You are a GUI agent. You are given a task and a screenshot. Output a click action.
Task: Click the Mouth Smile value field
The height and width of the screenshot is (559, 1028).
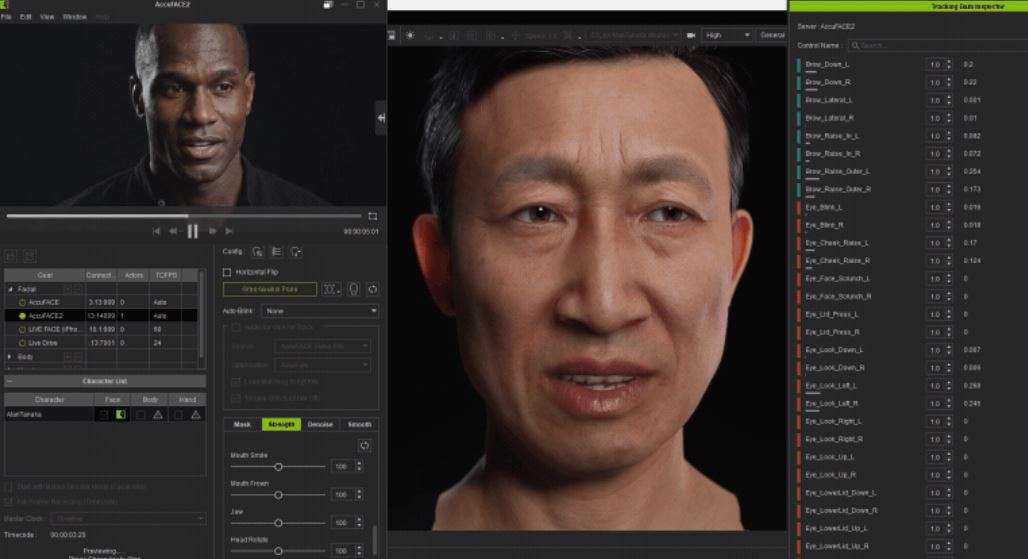(x=342, y=467)
